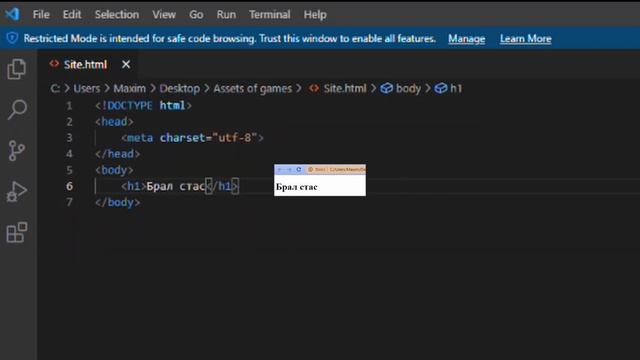
Task: Click the Restricted Mode shield icon
Action: pos(12,38)
